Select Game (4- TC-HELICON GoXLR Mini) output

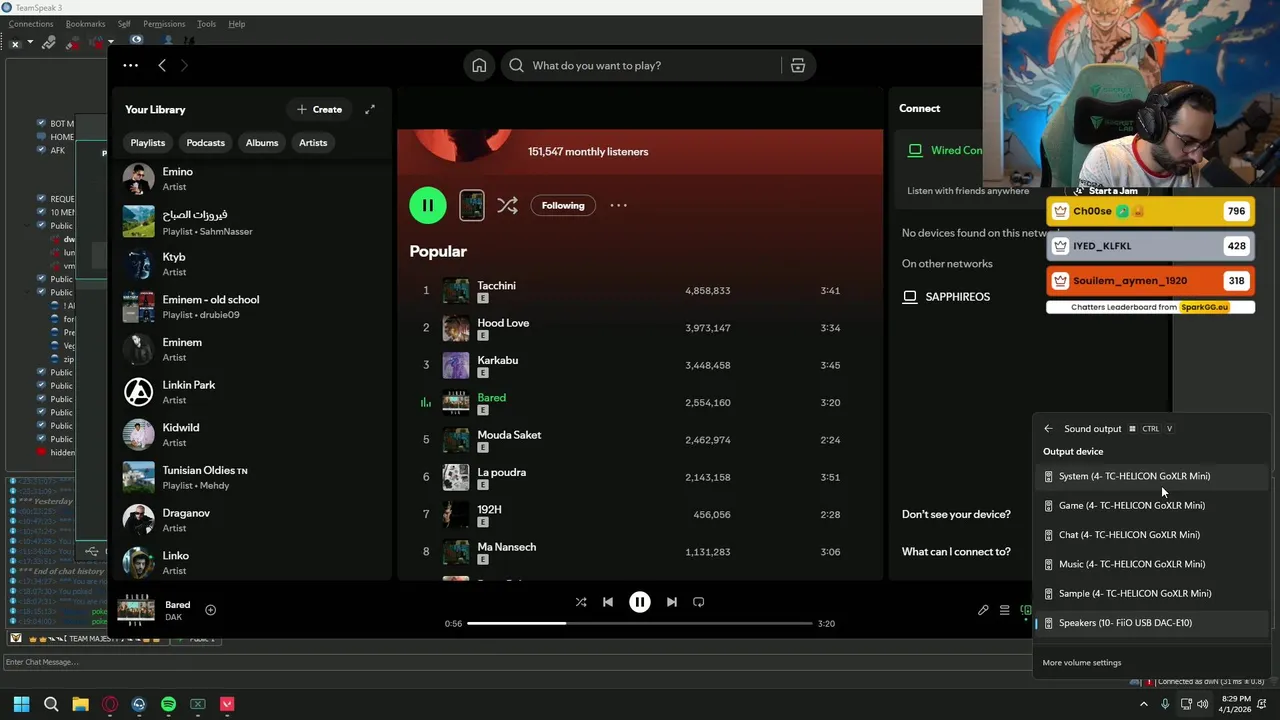pos(1150,505)
